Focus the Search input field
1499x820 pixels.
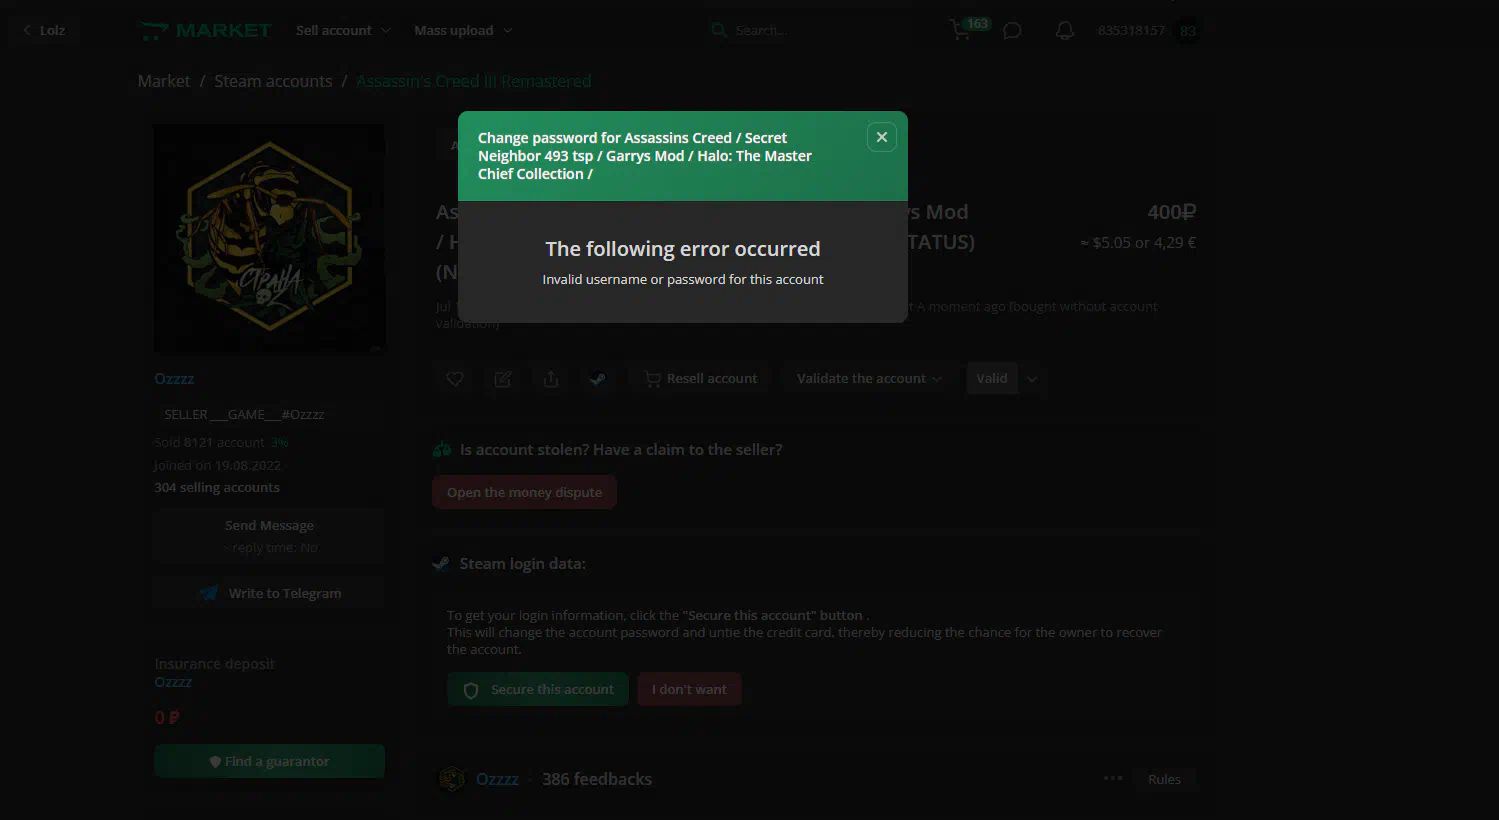click(x=800, y=30)
